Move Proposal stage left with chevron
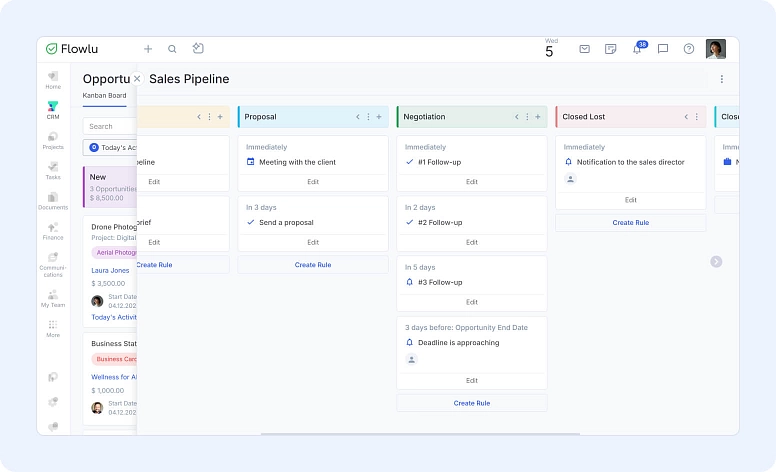 357,117
